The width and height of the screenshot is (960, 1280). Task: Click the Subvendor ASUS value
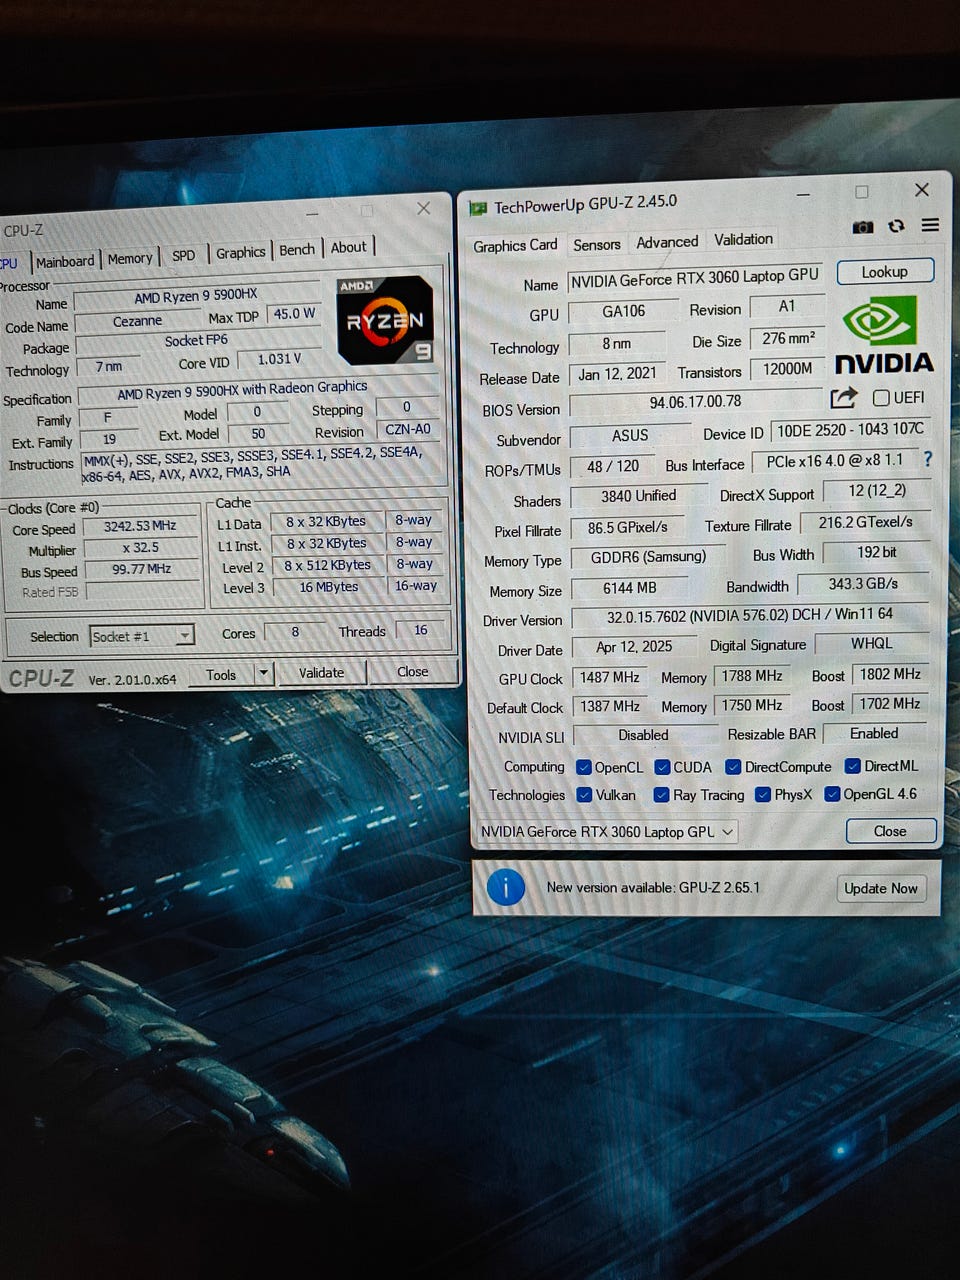(x=630, y=436)
